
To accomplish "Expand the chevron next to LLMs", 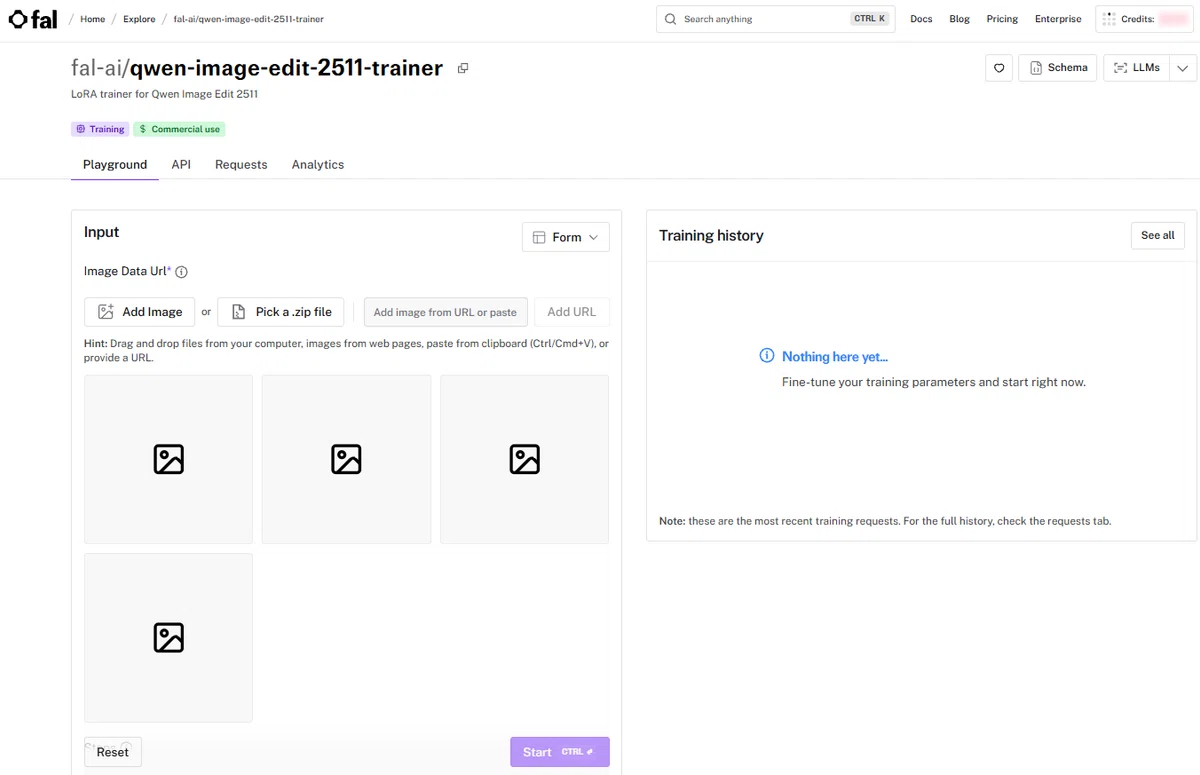I will [x=1183, y=68].
